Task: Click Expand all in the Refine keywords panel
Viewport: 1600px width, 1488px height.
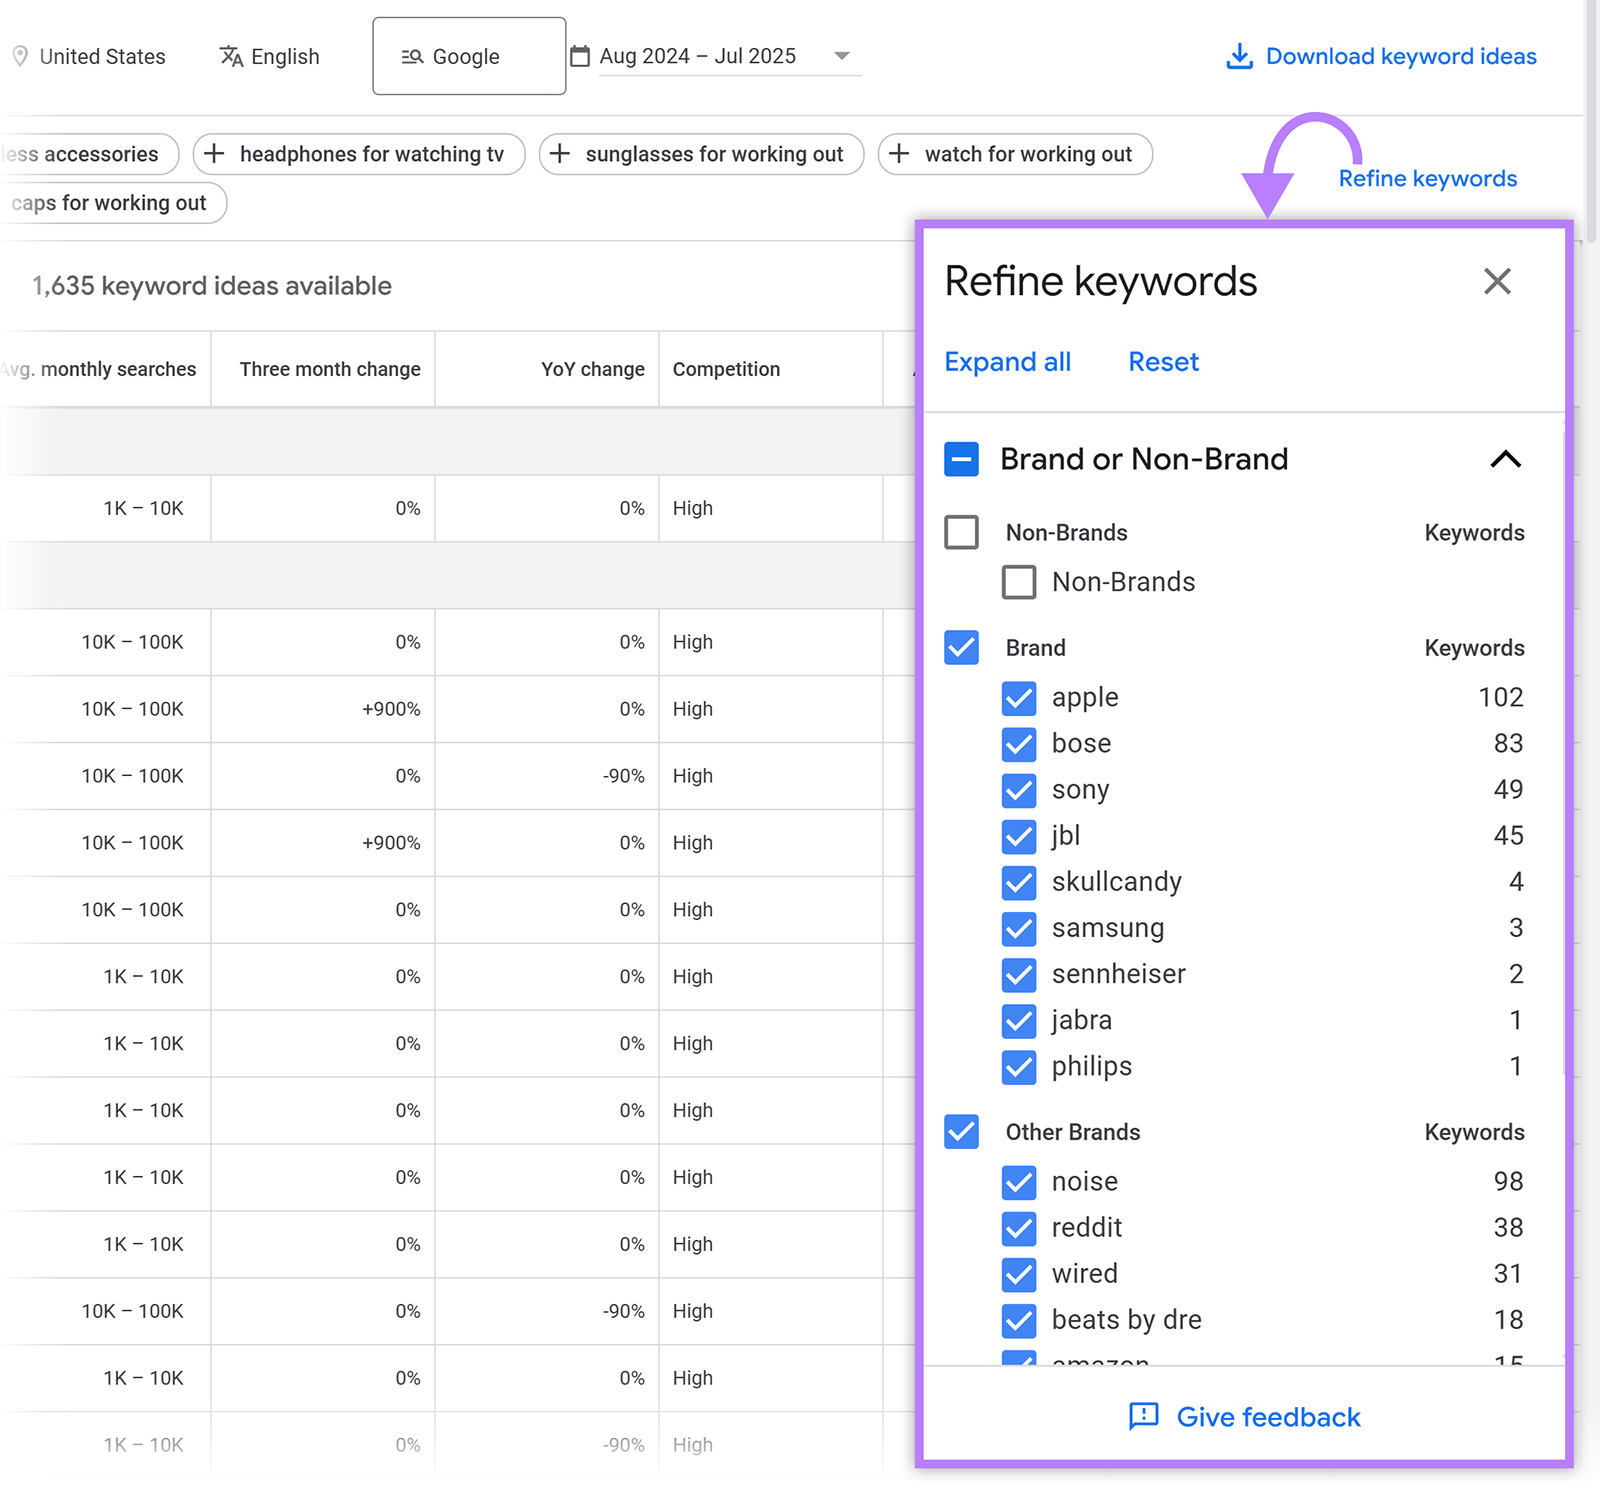Action: click(x=1008, y=361)
